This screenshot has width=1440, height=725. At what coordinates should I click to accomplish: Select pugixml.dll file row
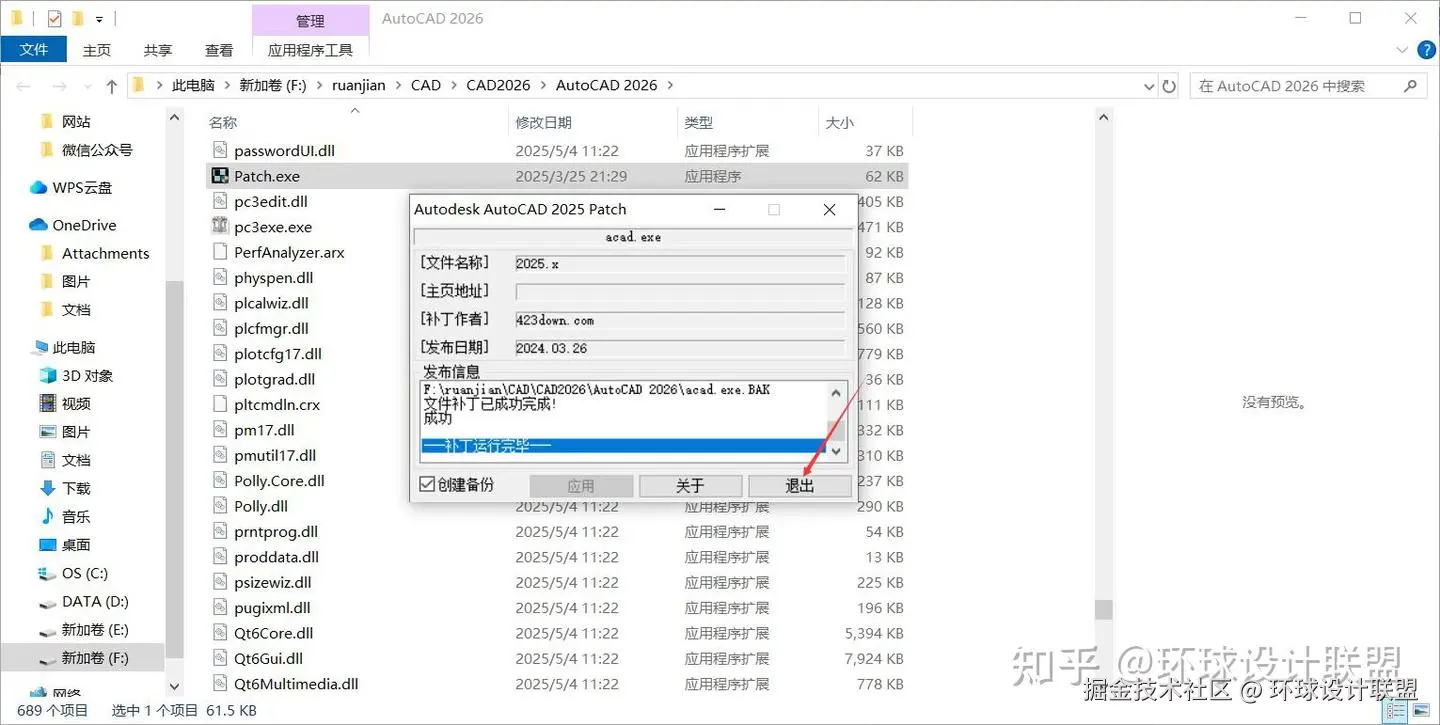[555, 608]
